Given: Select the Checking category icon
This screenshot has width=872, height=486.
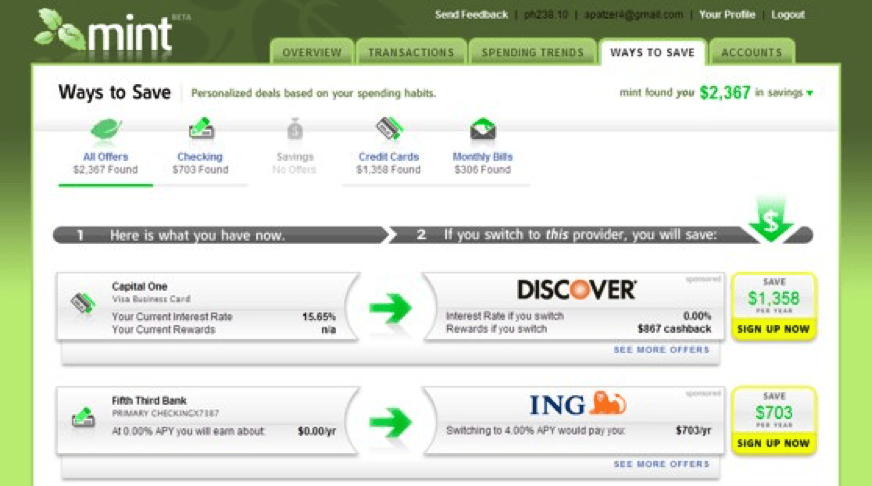Looking at the screenshot, I should [201, 128].
